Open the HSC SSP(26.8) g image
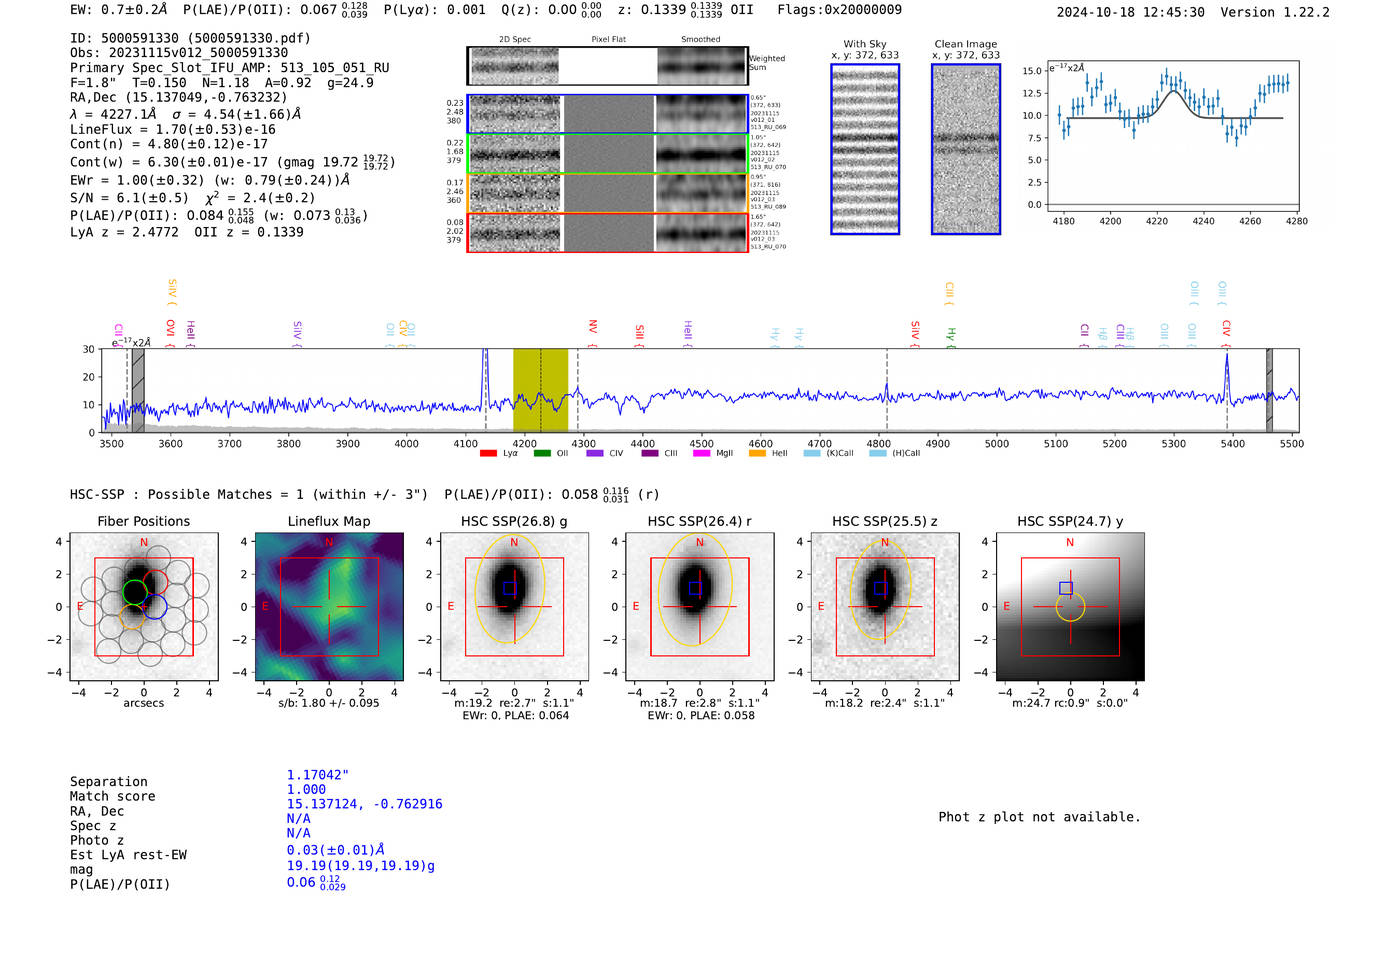This screenshot has width=1400, height=953. point(514,607)
